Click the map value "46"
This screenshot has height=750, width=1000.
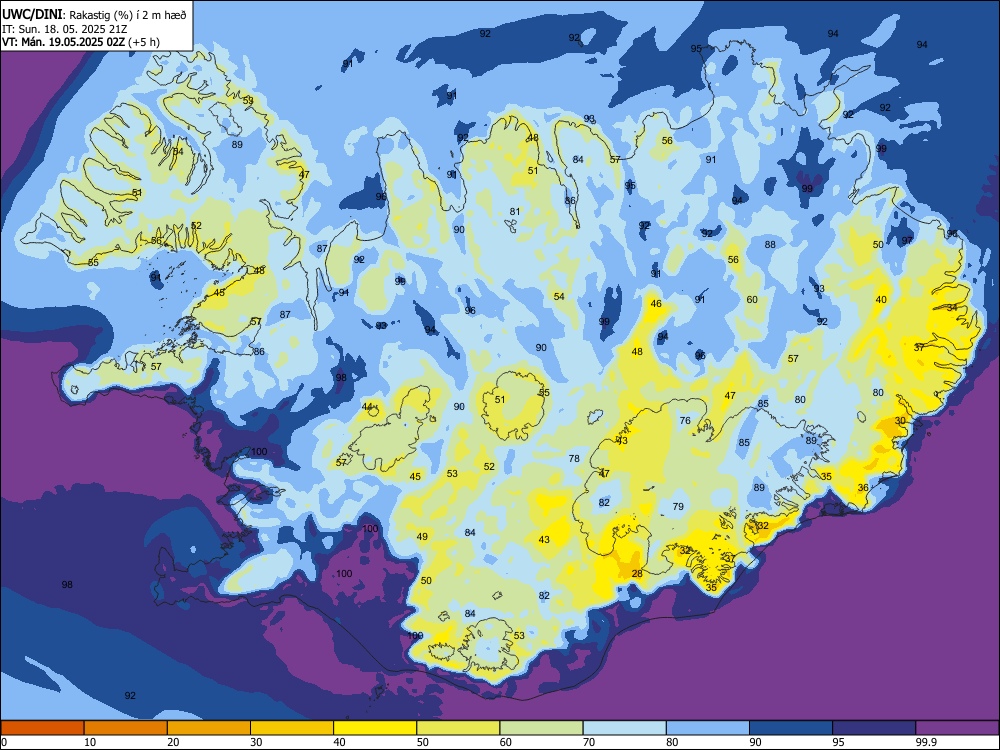tap(656, 304)
